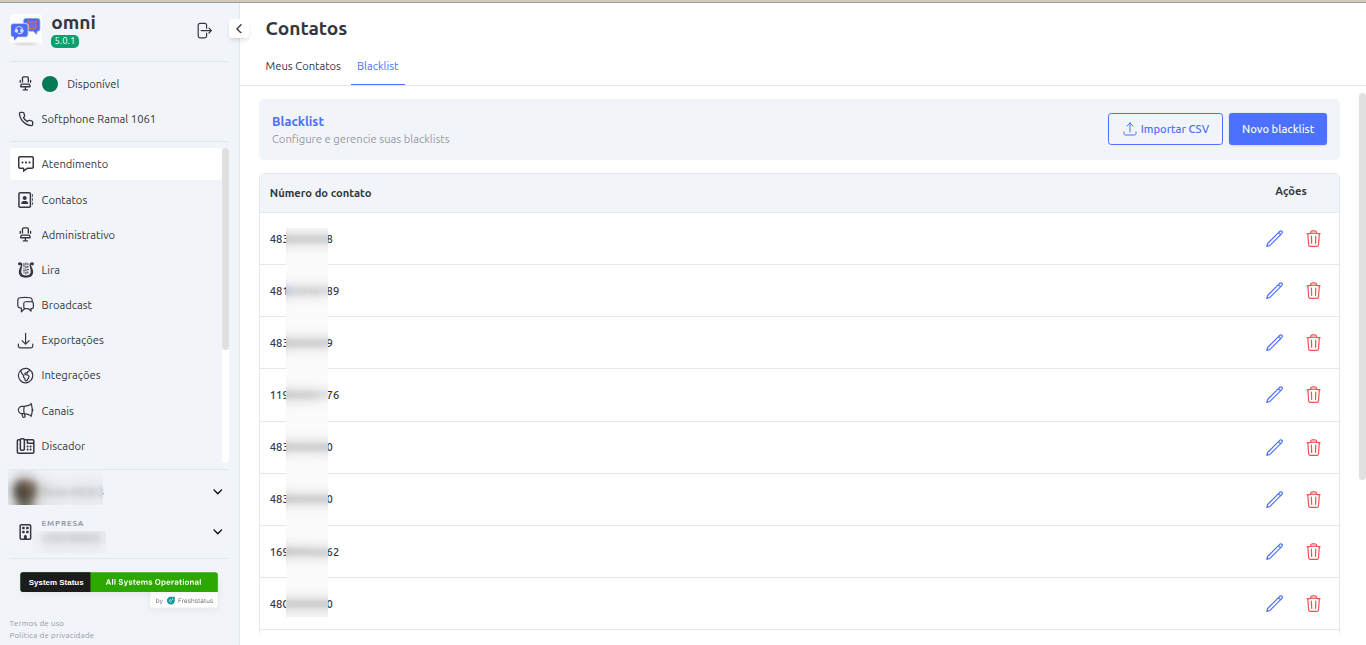The height and width of the screenshot is (645, 1366).
Task: Collapse the sidebar with the chevron button
Action: (239, 29)
